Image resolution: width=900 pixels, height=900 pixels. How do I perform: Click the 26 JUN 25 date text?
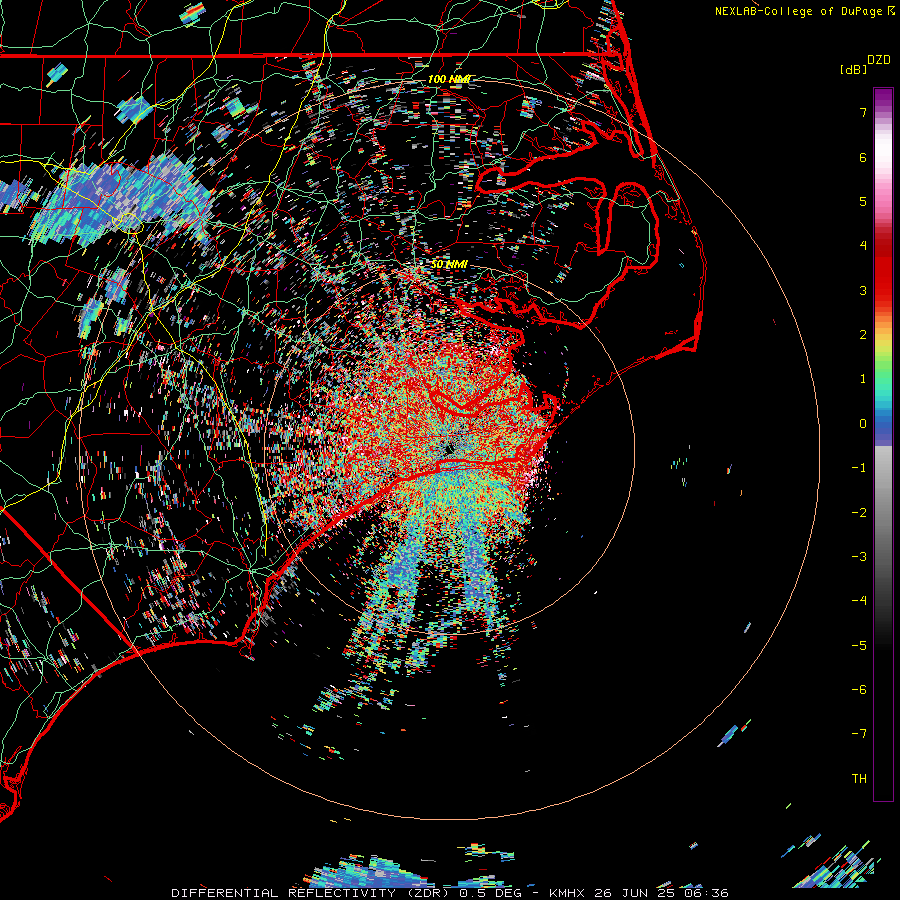click(x=635, y=893)
